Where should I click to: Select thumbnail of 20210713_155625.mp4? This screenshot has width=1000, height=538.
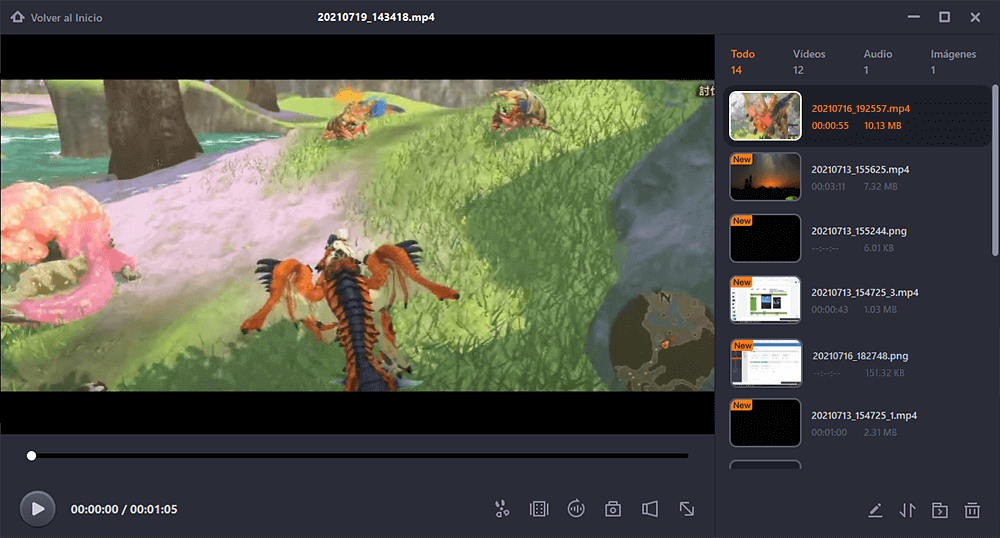click(765, 177)
